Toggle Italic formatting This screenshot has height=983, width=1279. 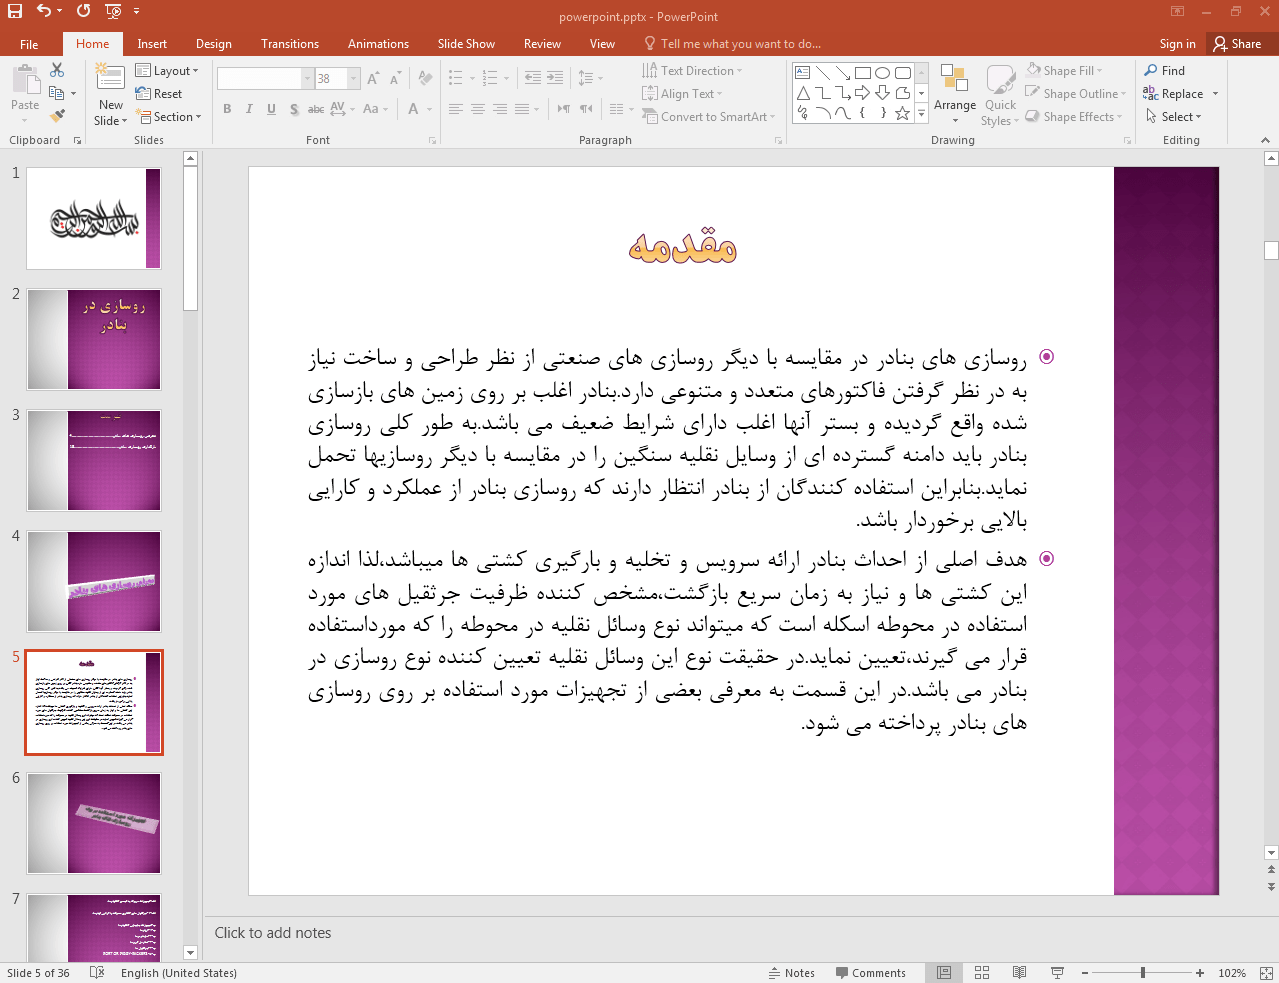coord(249,109)
